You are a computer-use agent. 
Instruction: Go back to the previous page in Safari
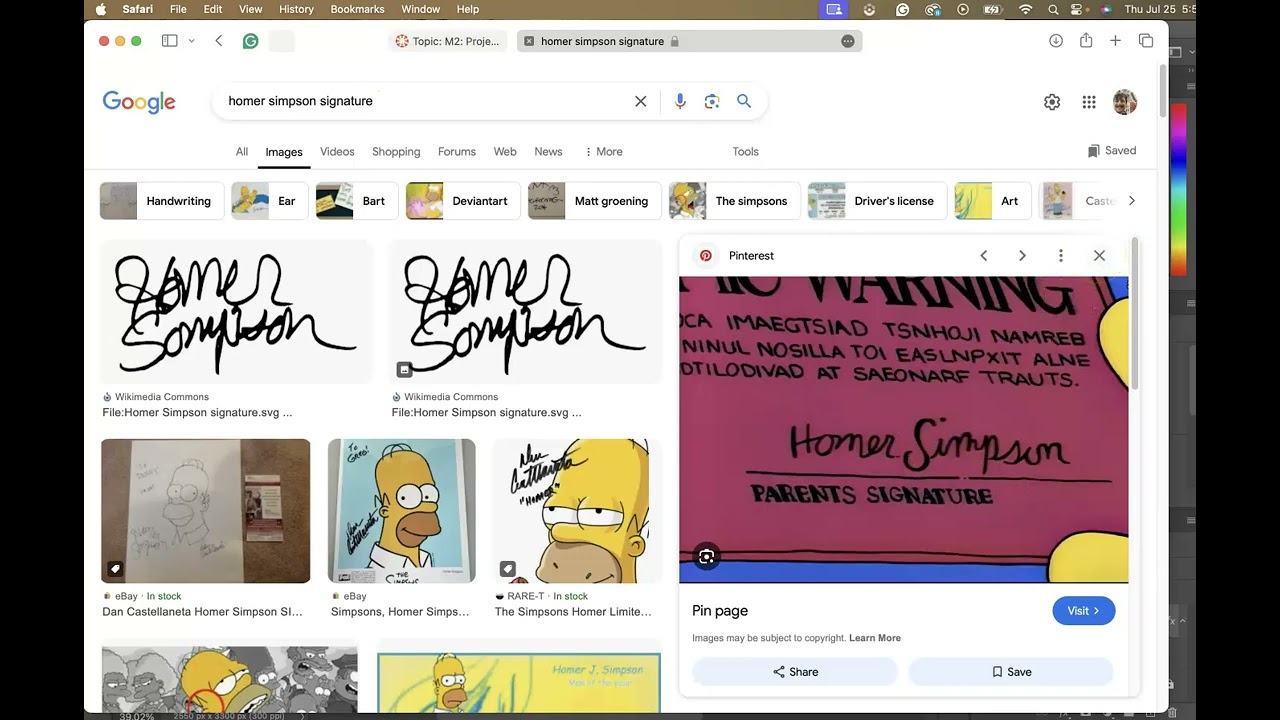click(x=219, y=41)
